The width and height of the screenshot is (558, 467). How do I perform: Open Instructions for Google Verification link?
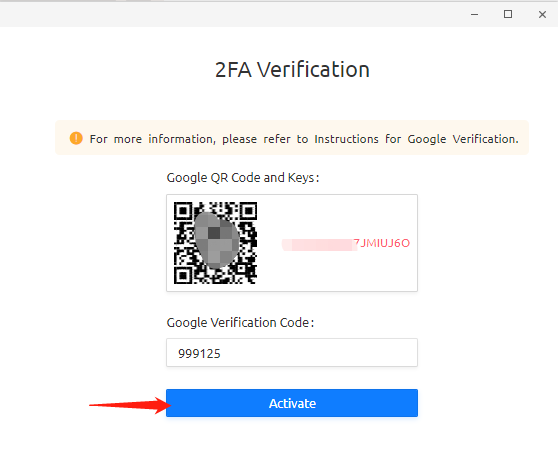[416, 139]
